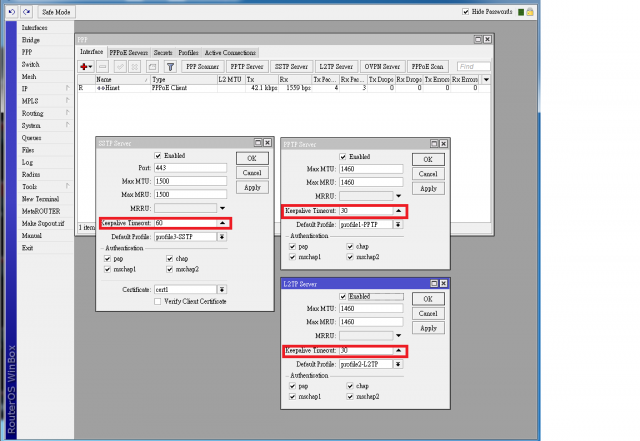
Task: Open the column chooser dropdown in PPP table
Action: coord(486,80)
